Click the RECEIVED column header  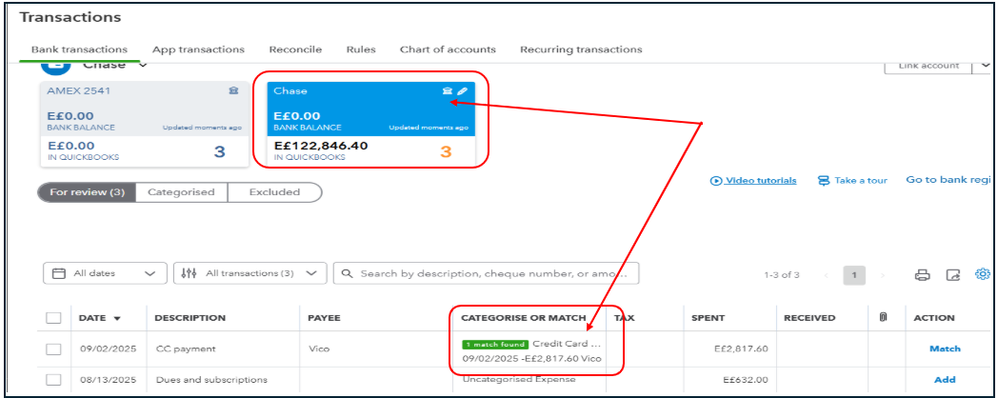click(x=810, y=318)
